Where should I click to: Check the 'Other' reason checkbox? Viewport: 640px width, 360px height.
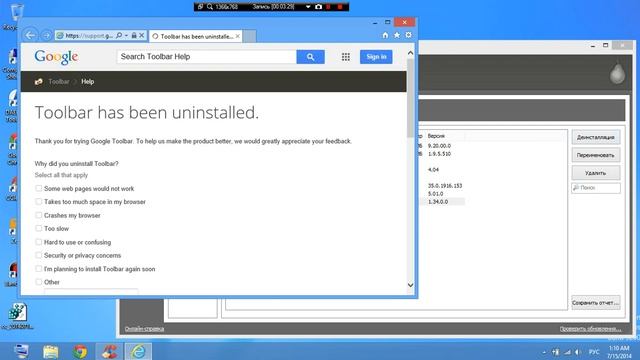pos(38,282)
